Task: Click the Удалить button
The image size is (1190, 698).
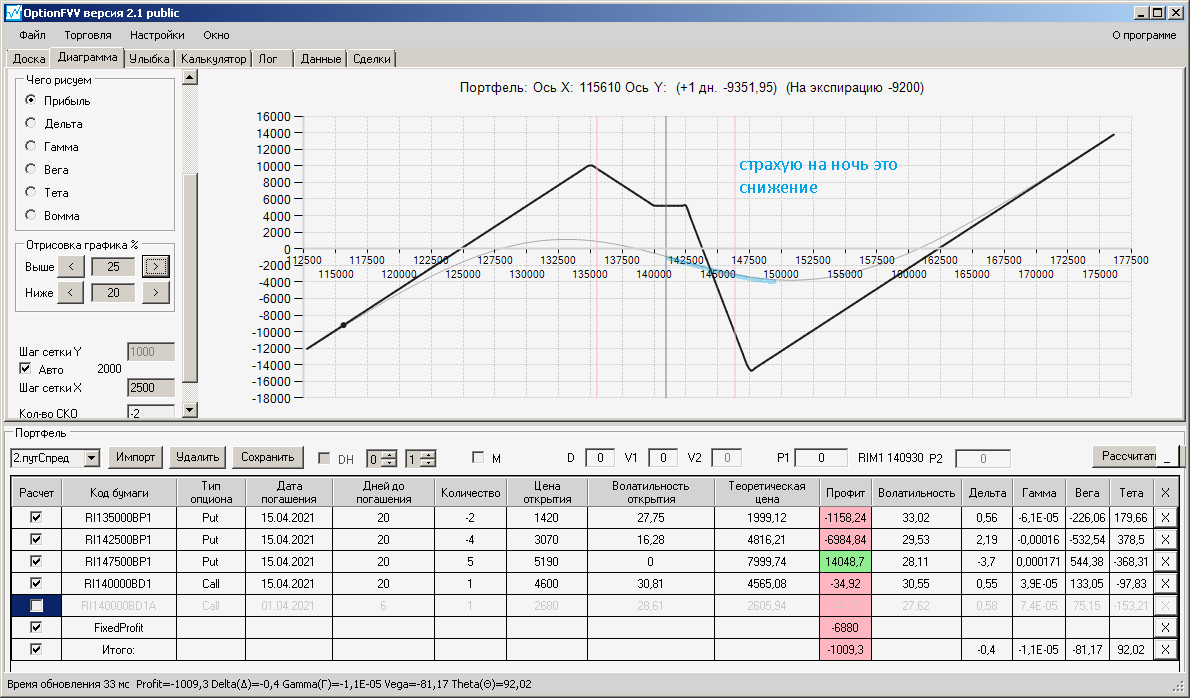Action: tap(197, 457)
